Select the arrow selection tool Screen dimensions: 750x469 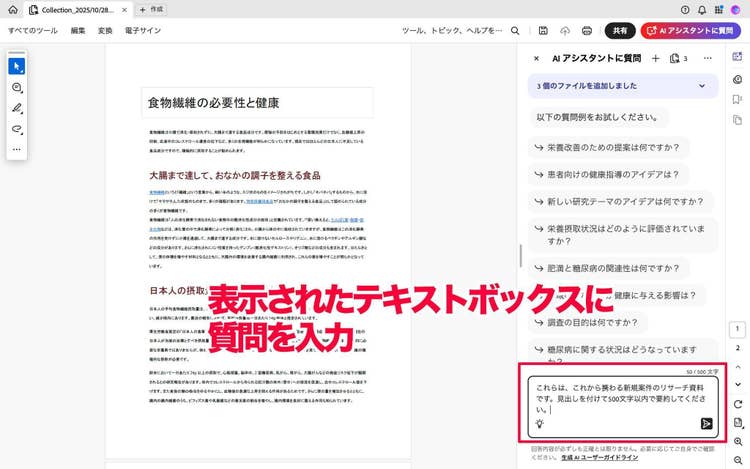pos(16,66)
